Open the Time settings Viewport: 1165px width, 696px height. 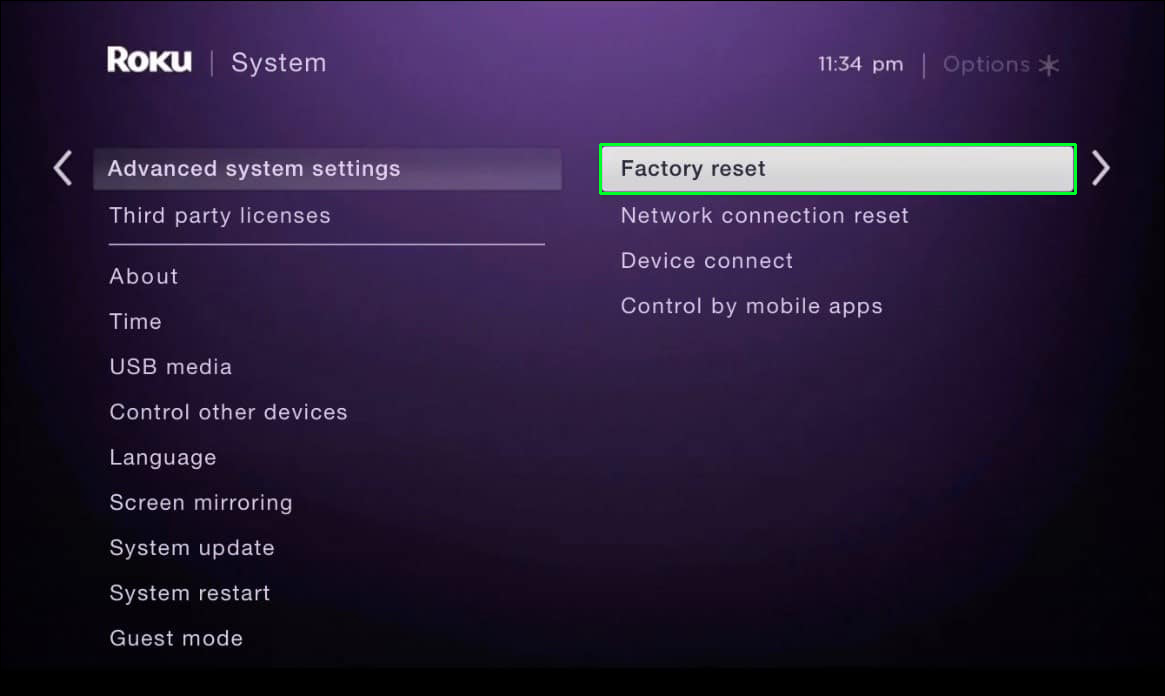click(x=135, y=322)
